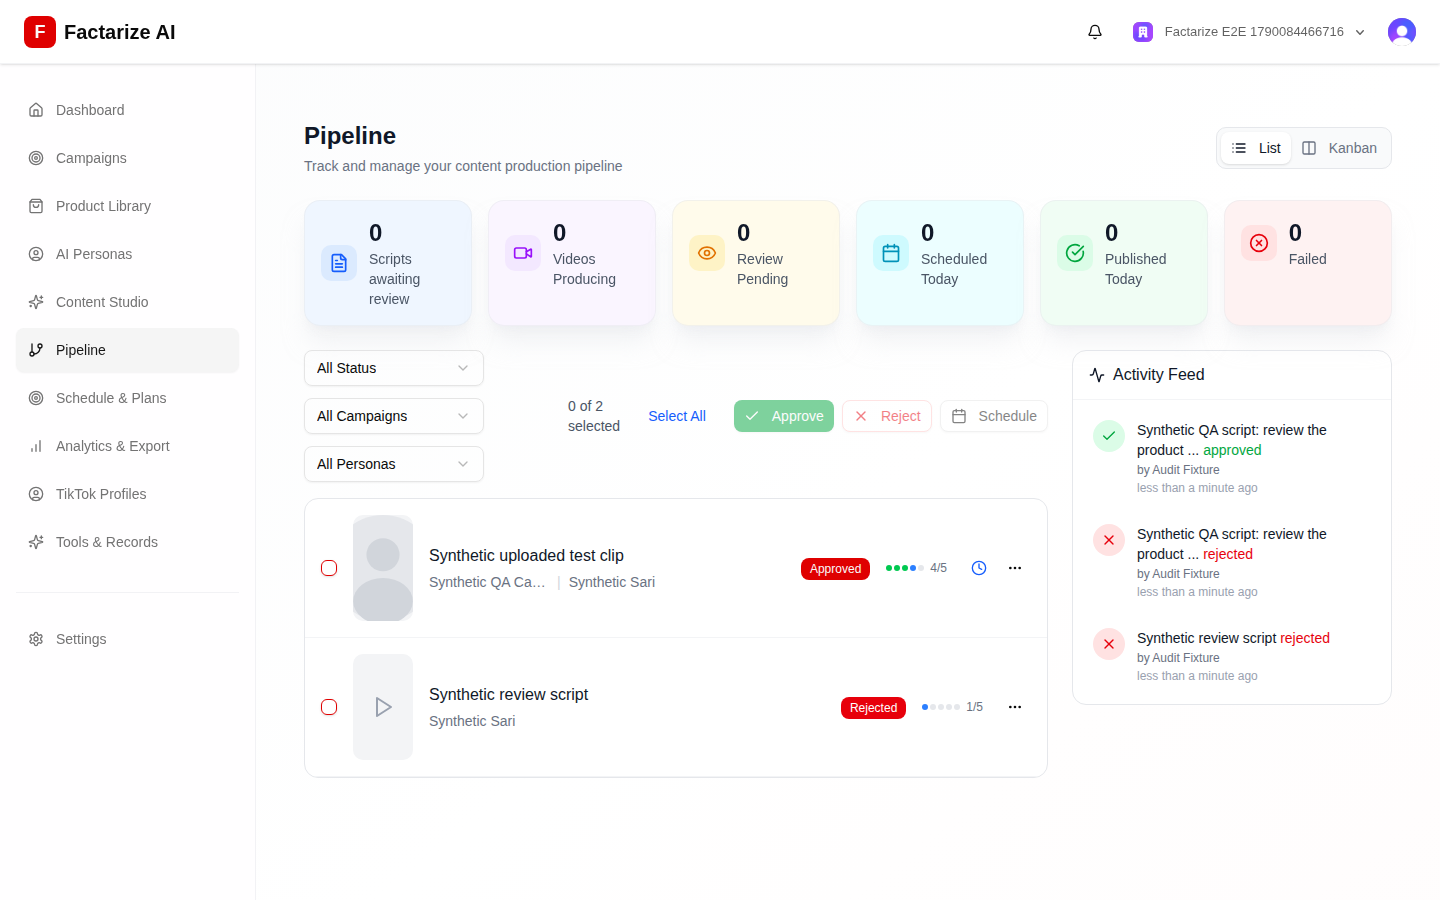The image size is (1440, 900).
Task: Click the Approve button
Action: point(784,416)
